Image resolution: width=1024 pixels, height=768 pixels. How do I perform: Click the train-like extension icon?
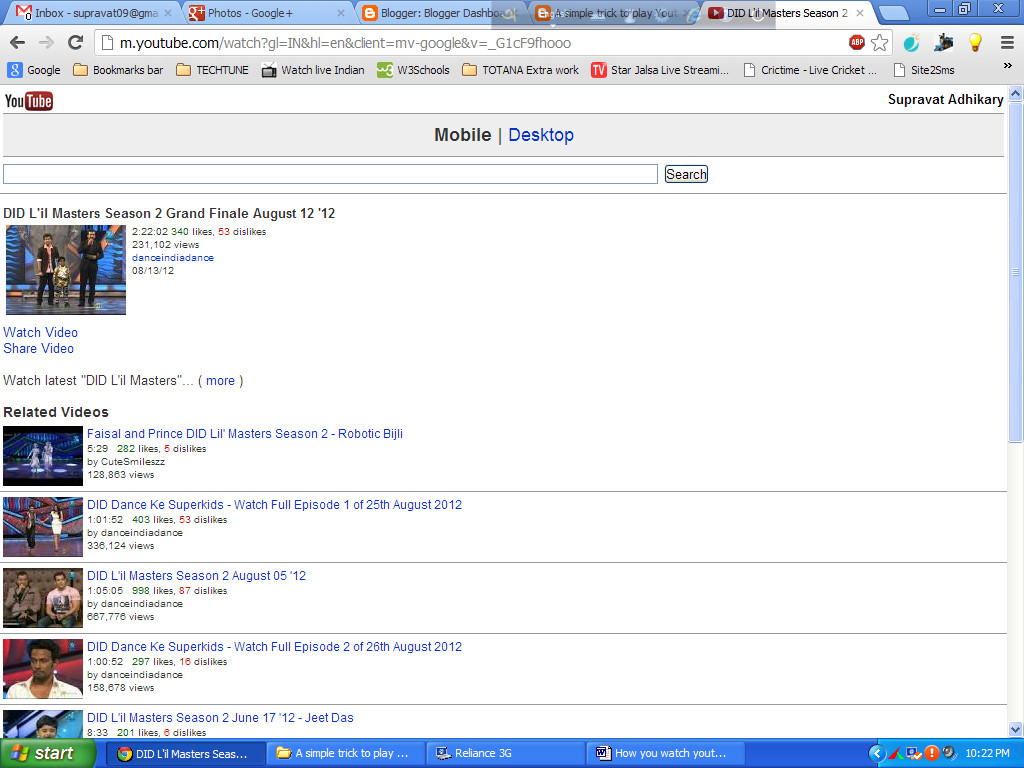pos(943,43)
